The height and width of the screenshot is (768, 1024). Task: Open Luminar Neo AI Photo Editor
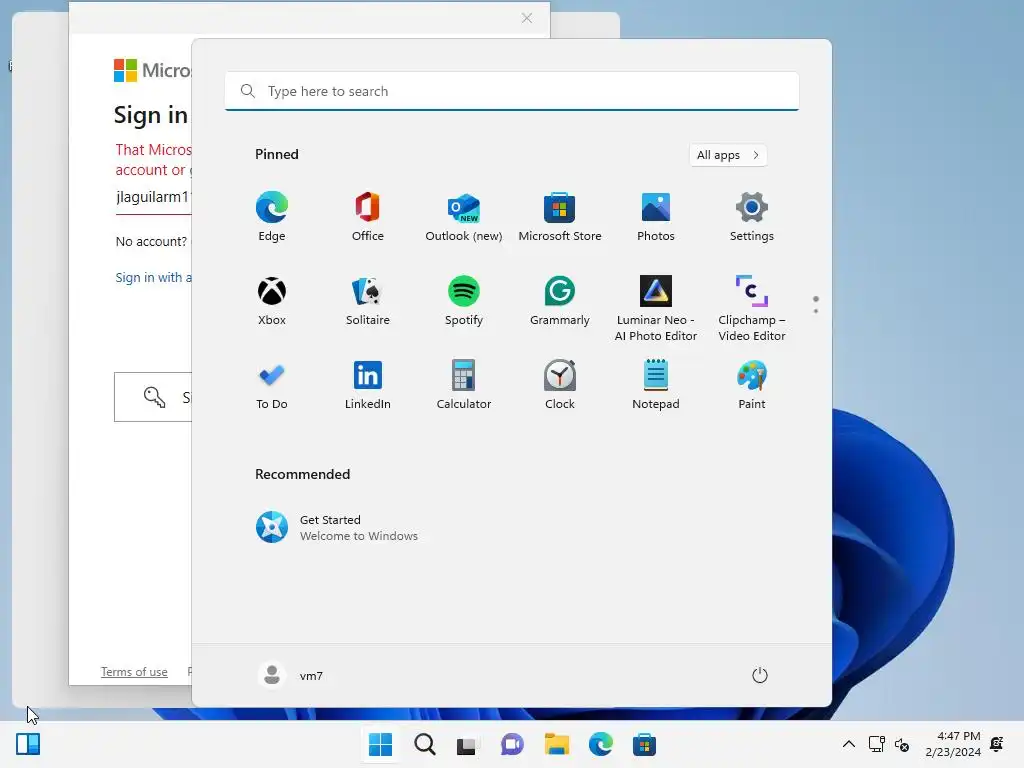pos(656,309)
